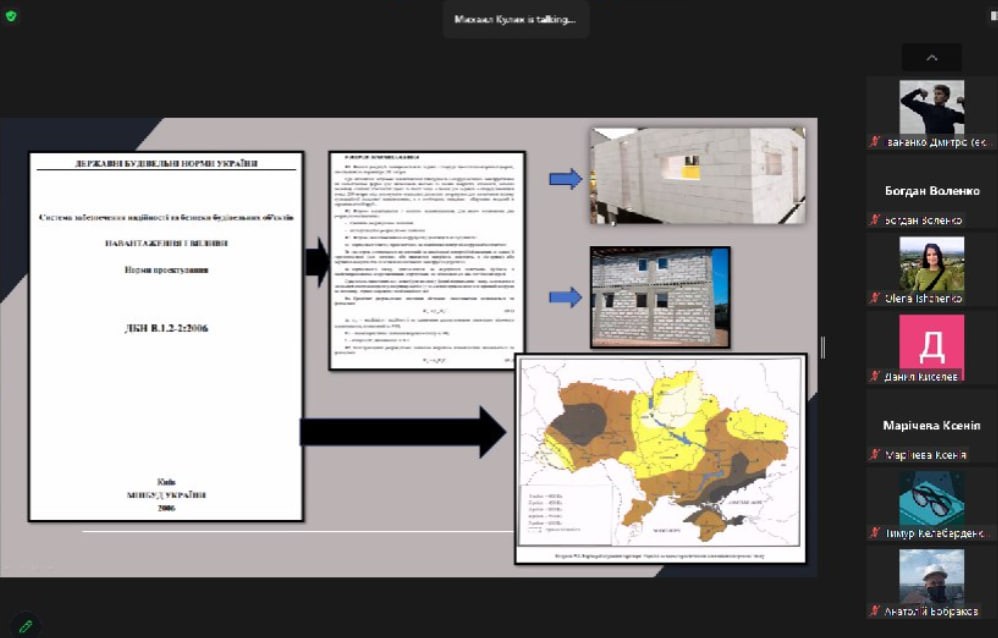Image resolution: width=998 pixels, height=638 pixels.
Task: Select the top participant flexing-arms thumbnail
Action: coord(931,107)
